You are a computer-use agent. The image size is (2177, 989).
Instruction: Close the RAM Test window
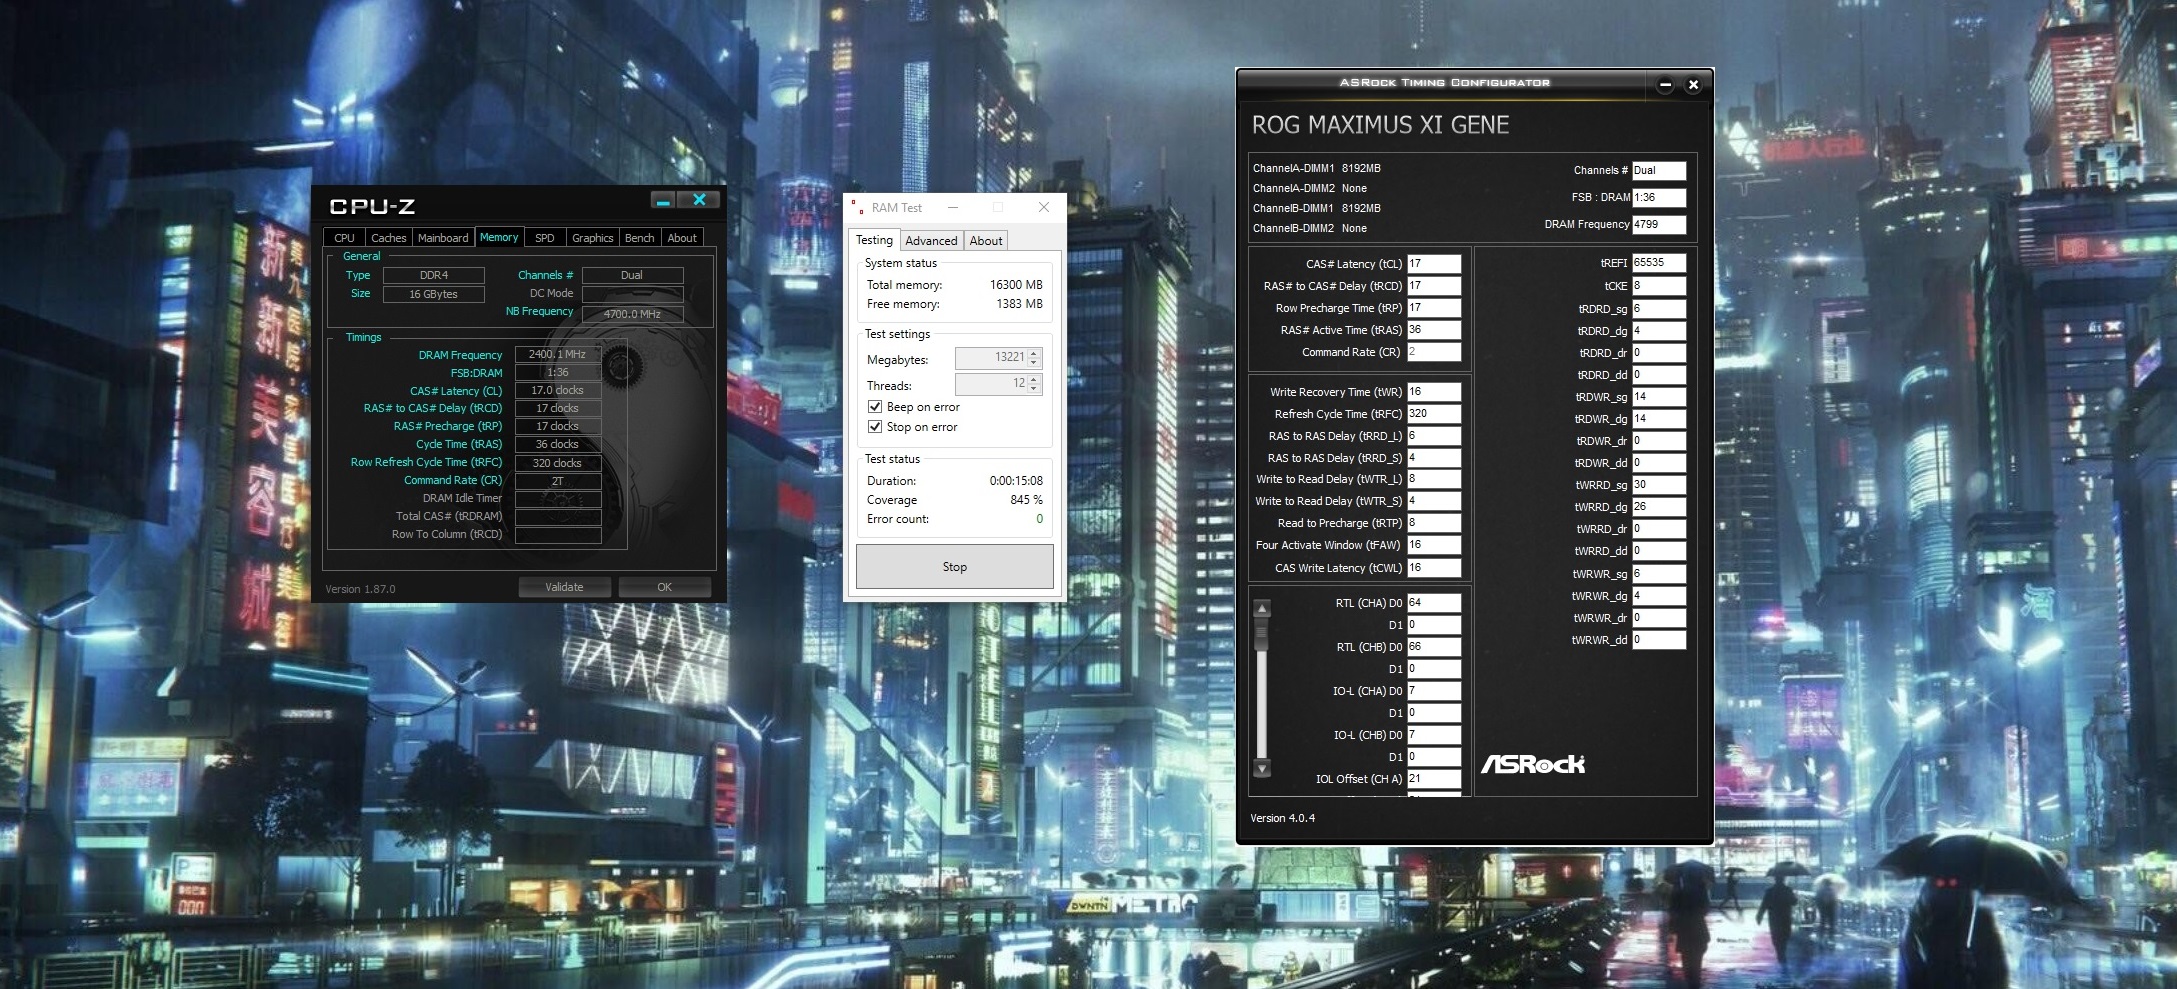1043,207
